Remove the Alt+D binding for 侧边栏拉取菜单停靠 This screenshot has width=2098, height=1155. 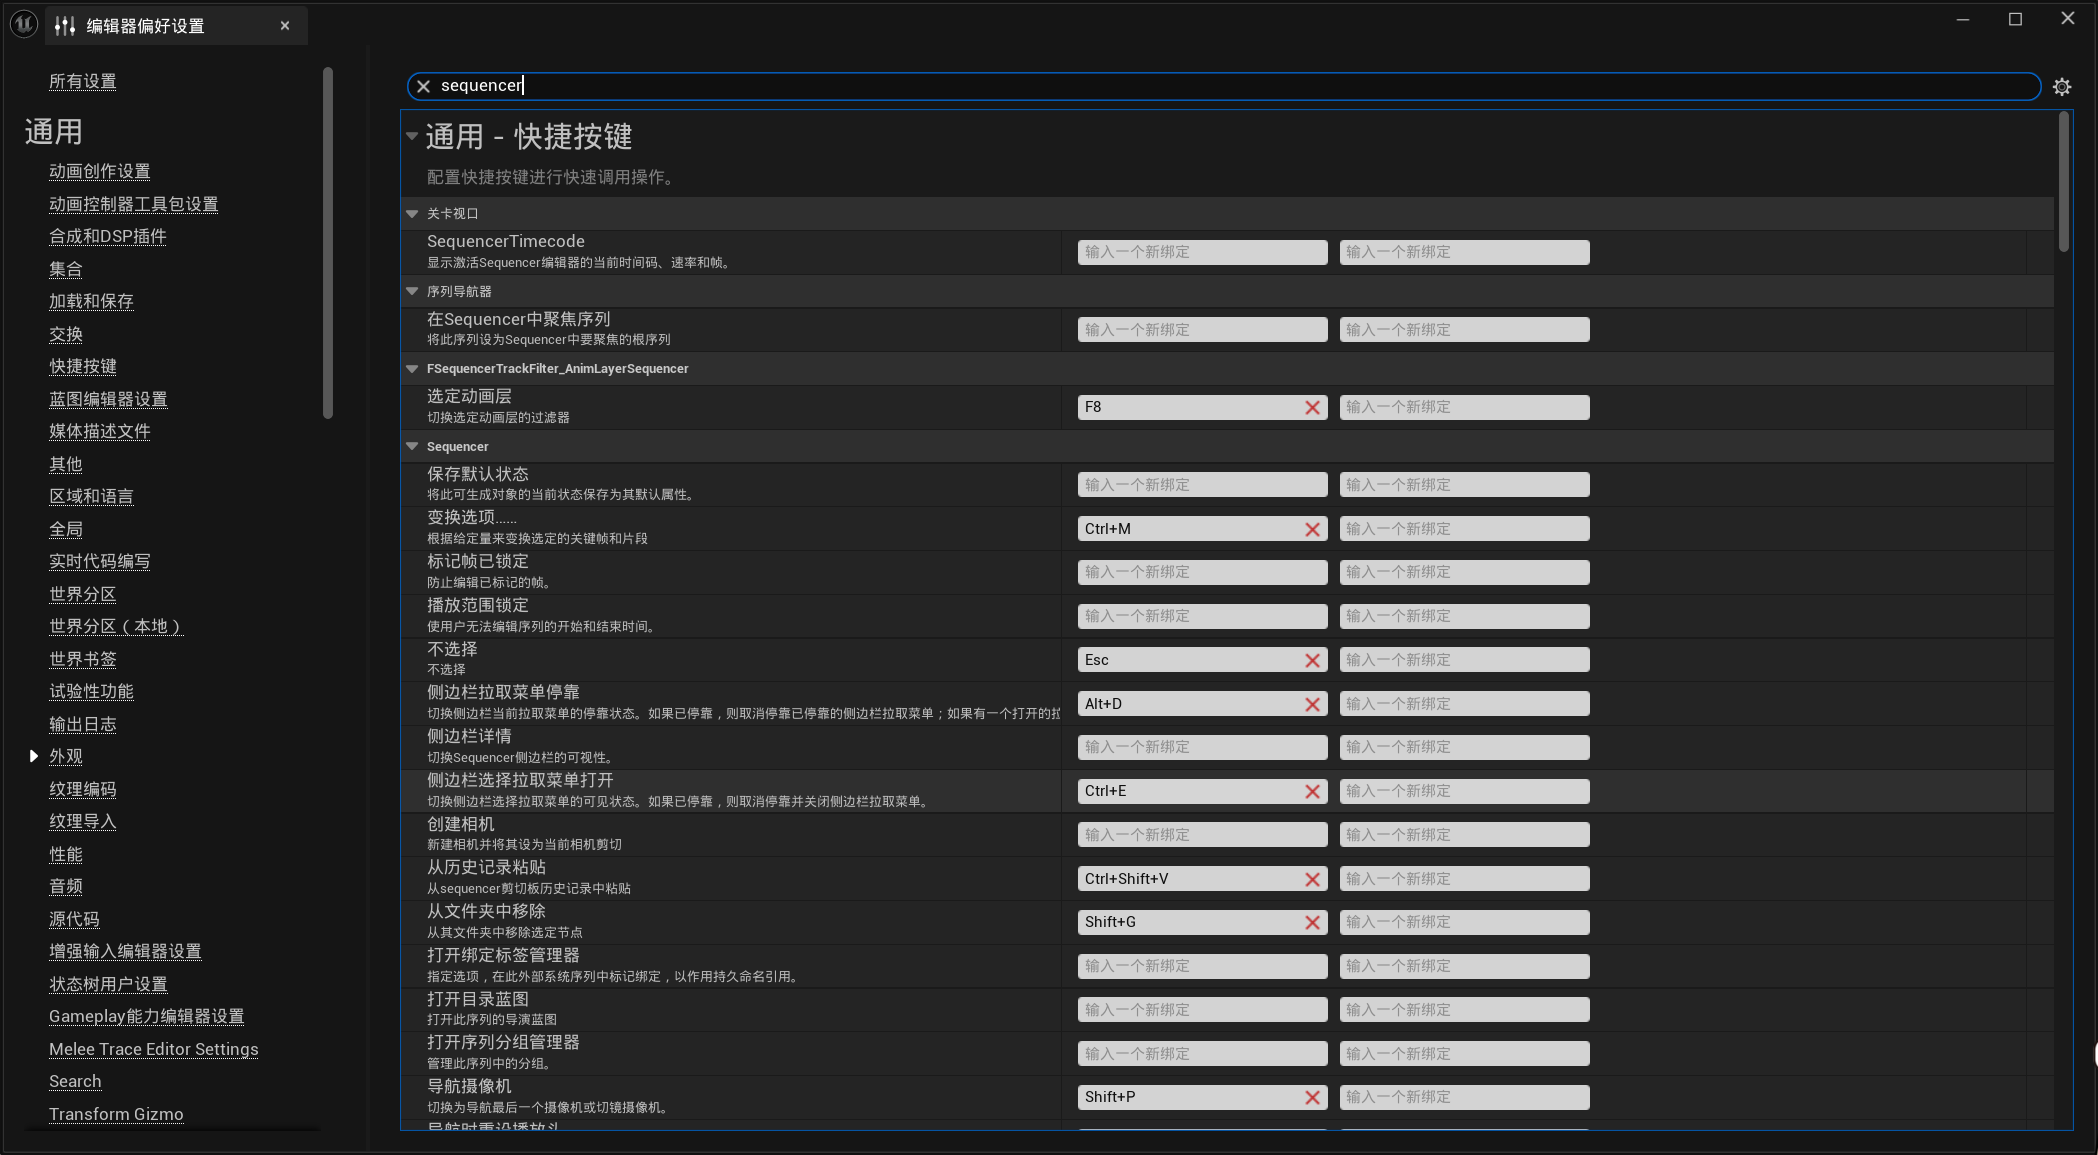(1312, 705)
